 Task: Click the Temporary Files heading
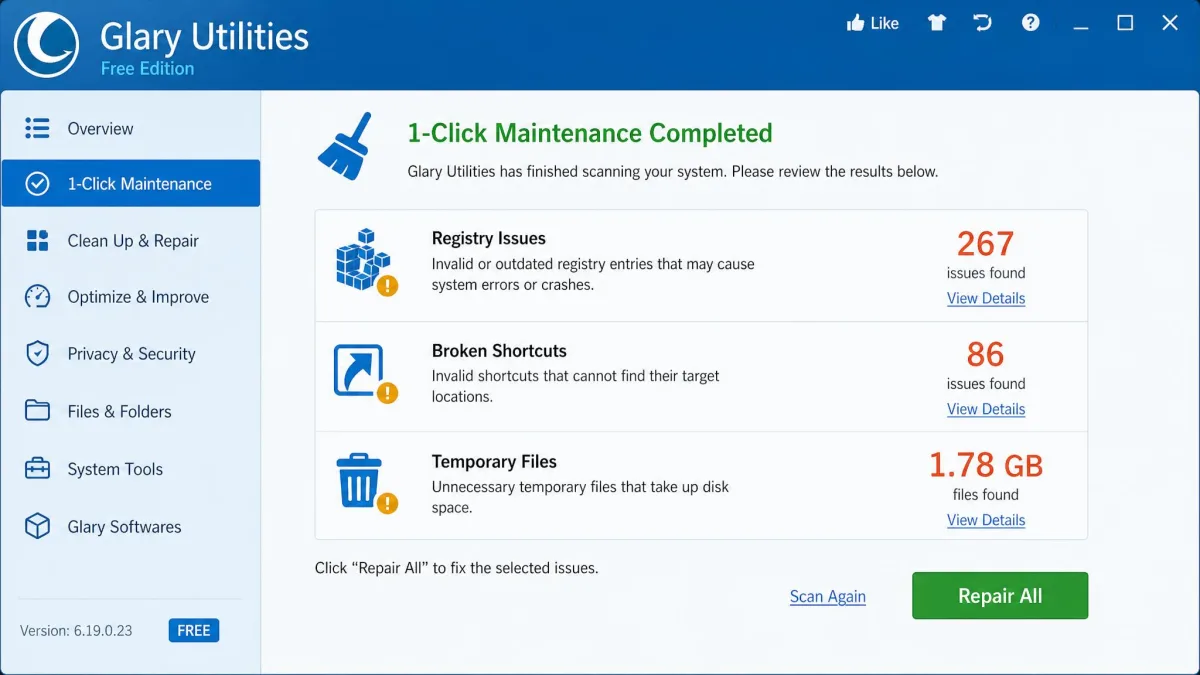(x=494, y=462)
